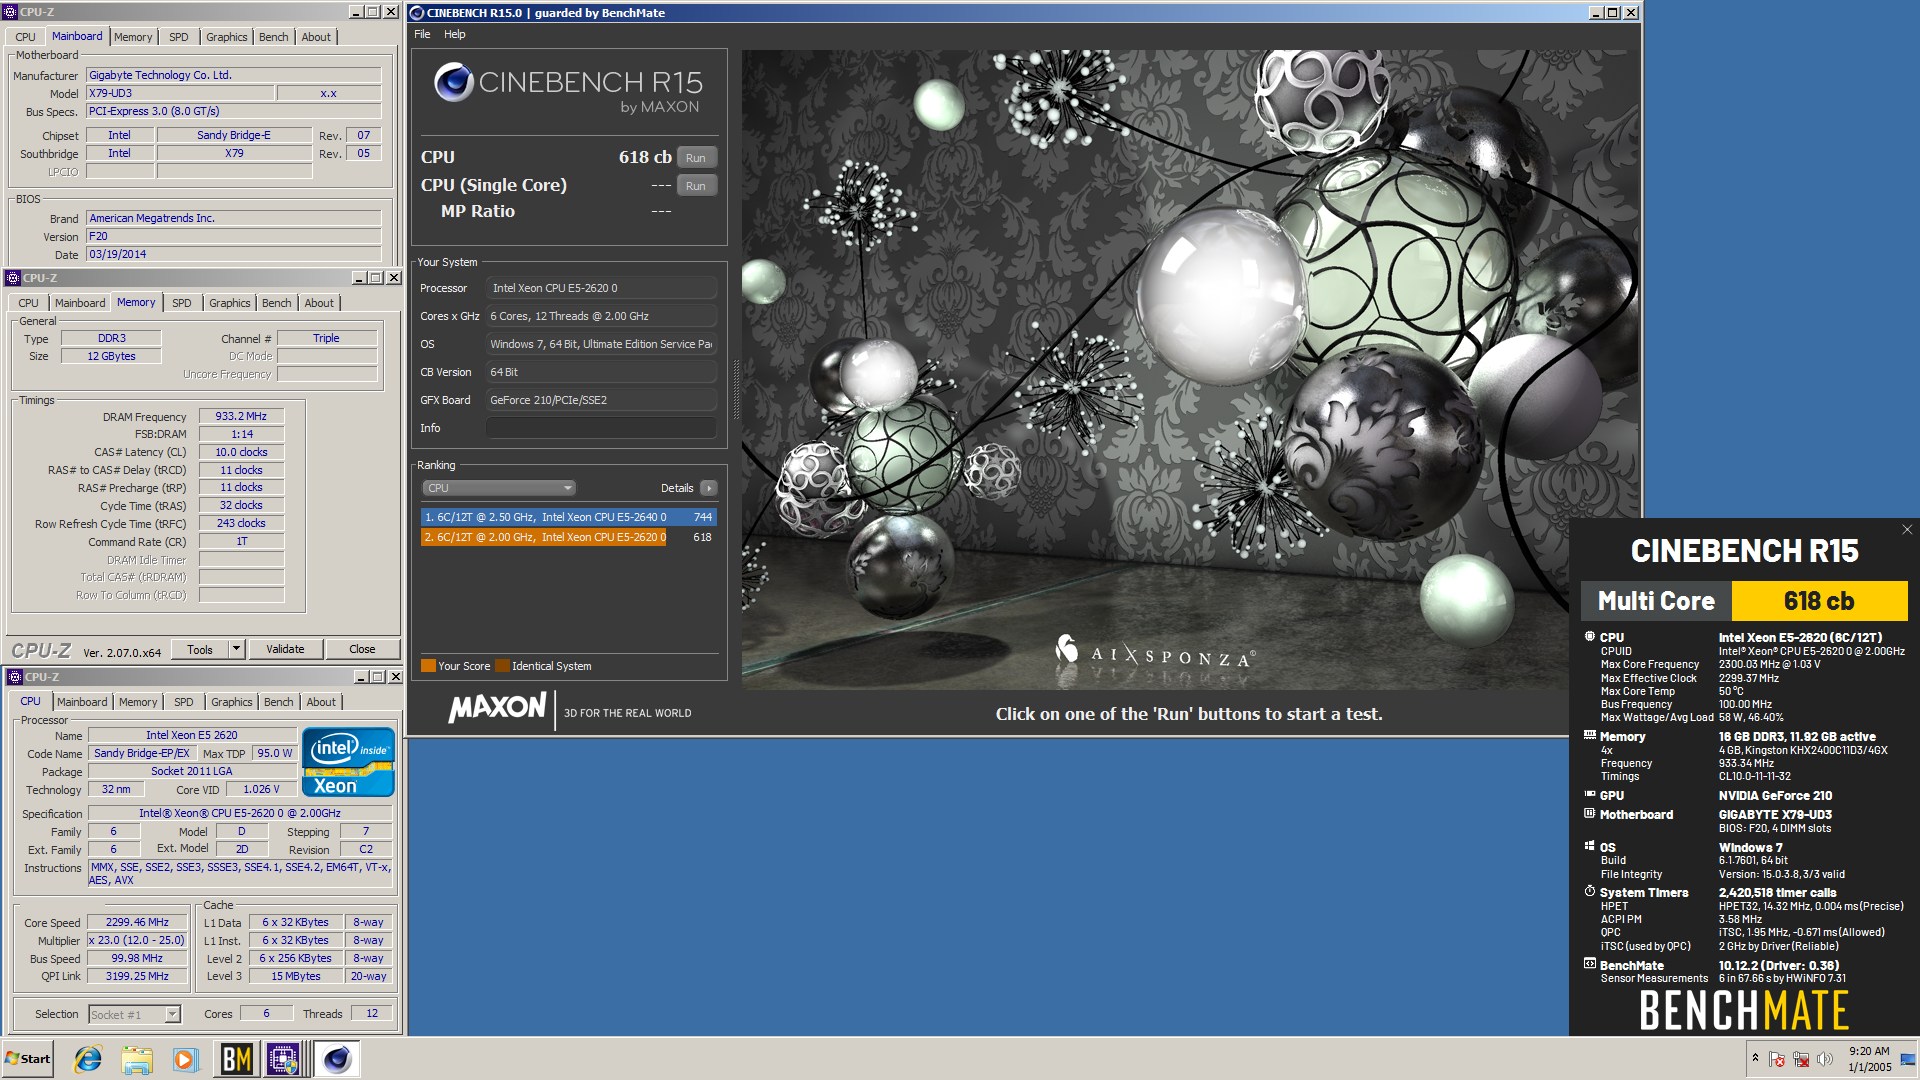Viewport: 1920px width, 1080px height.
Task: Click the Cinebench logo sphere icon
Action: click(453, 82)
